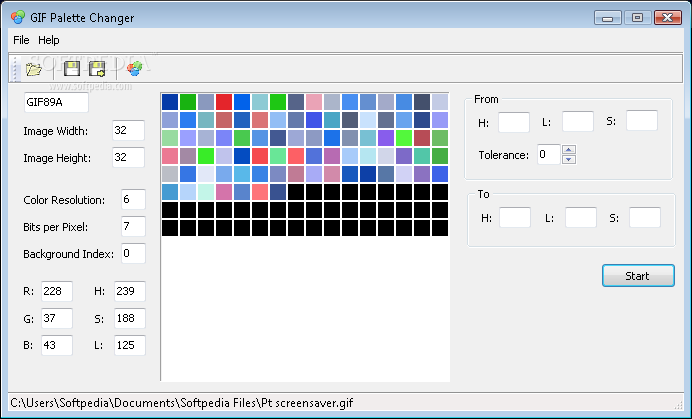Click the Start button
692x419 pixels.
point(638,276)
